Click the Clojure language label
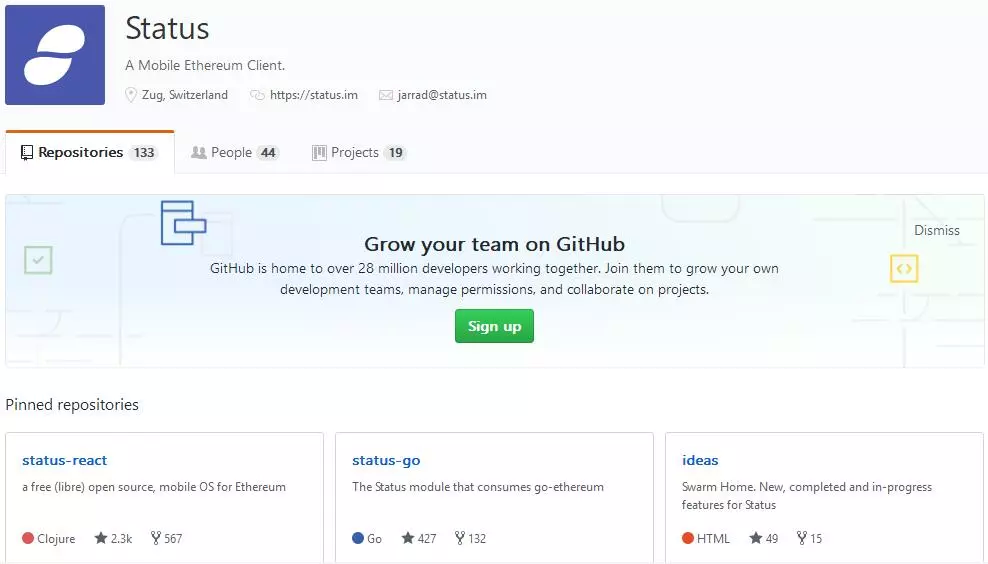988x564 pixels. [x=56, y=539]
